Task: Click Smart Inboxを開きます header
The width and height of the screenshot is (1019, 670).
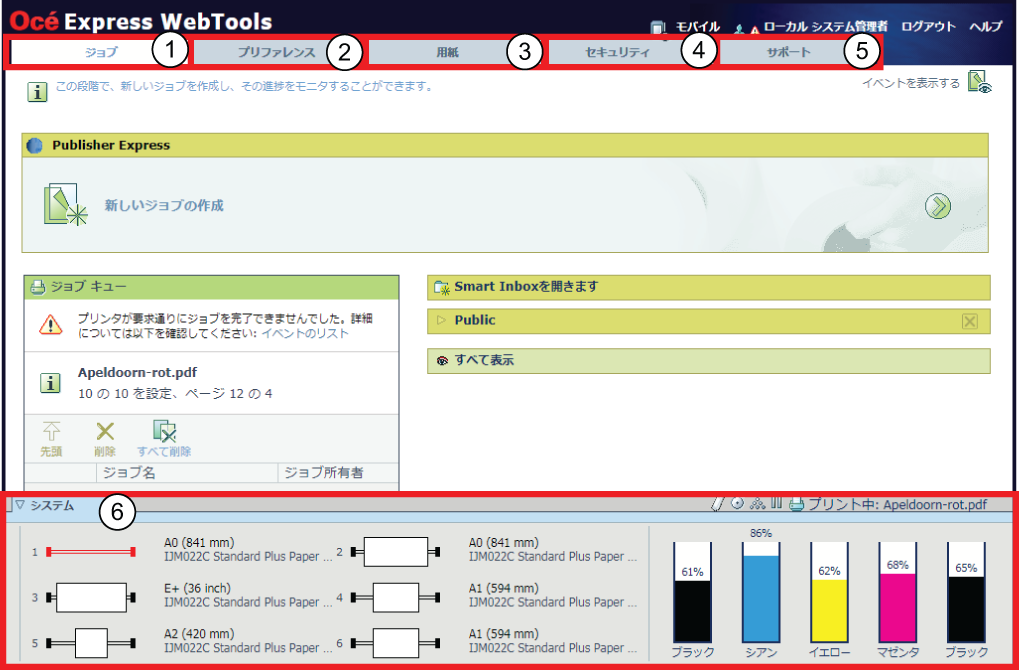Action: click(x=708, y=287)
